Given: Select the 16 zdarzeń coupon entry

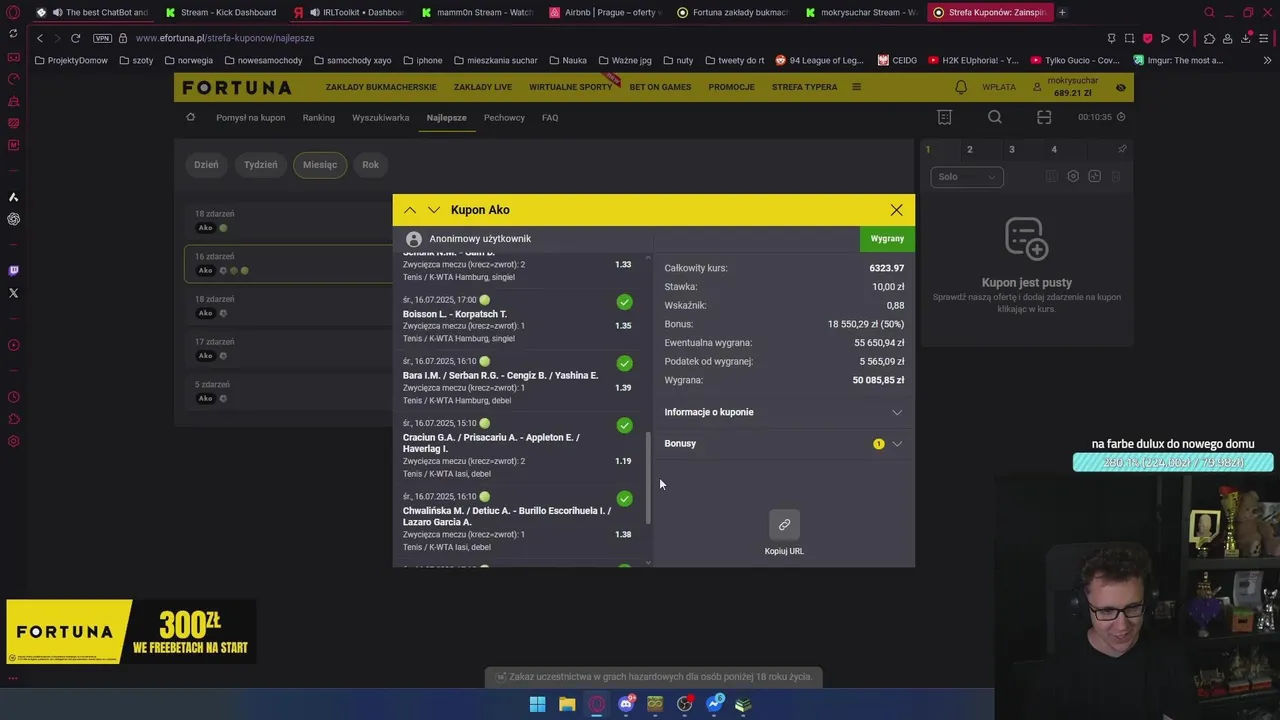Looking at the screenshot, I should pyautogui.click(x=288, y=263).
